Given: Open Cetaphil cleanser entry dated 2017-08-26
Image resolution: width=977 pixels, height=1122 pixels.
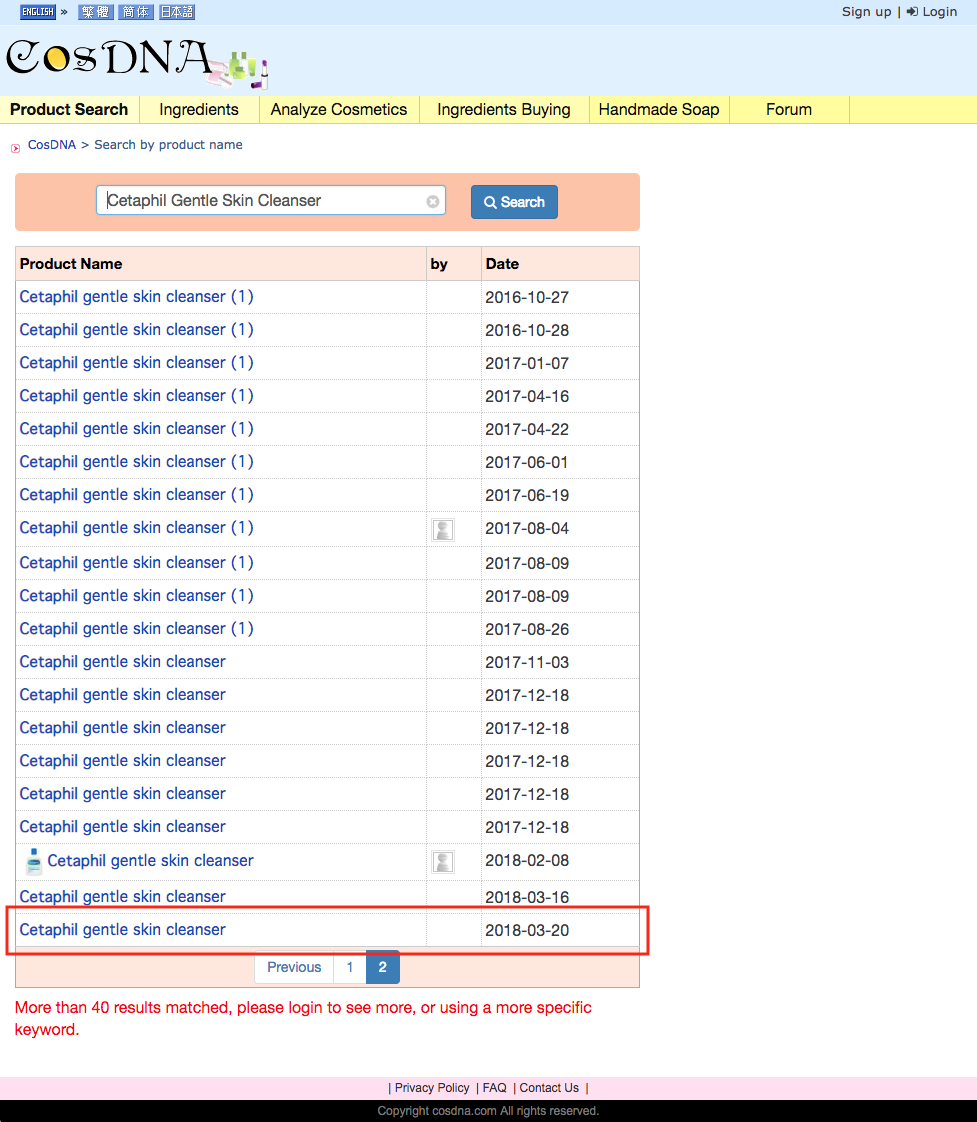Looking at the screenshot, I should click(137, 628).
